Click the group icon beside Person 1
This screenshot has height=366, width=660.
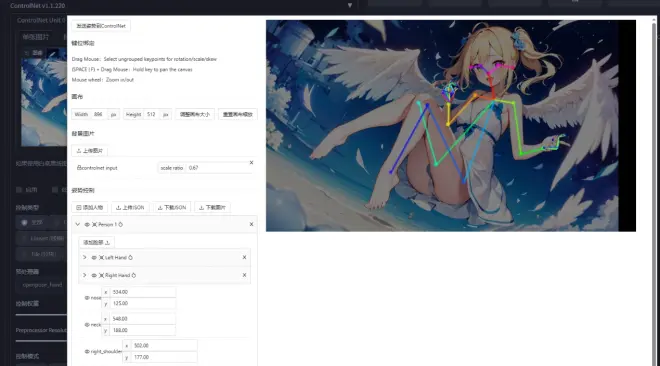(x=94, y=225)
